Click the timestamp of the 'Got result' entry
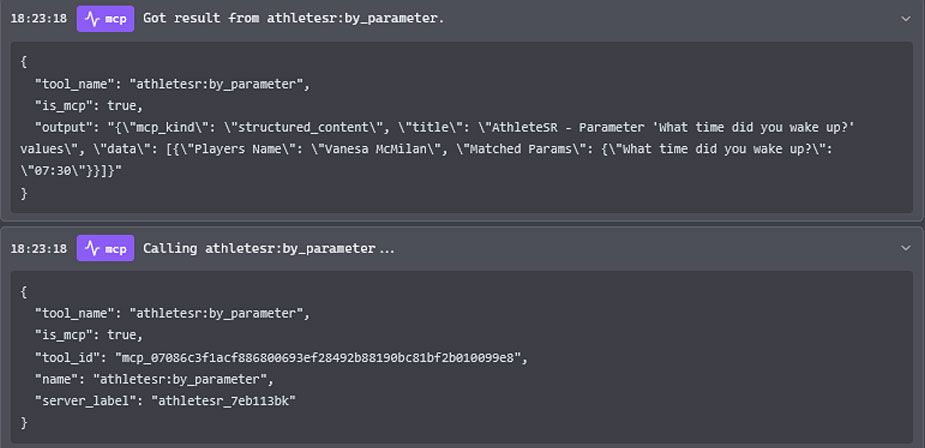925x448 pixels. click(x=39, y=18)
